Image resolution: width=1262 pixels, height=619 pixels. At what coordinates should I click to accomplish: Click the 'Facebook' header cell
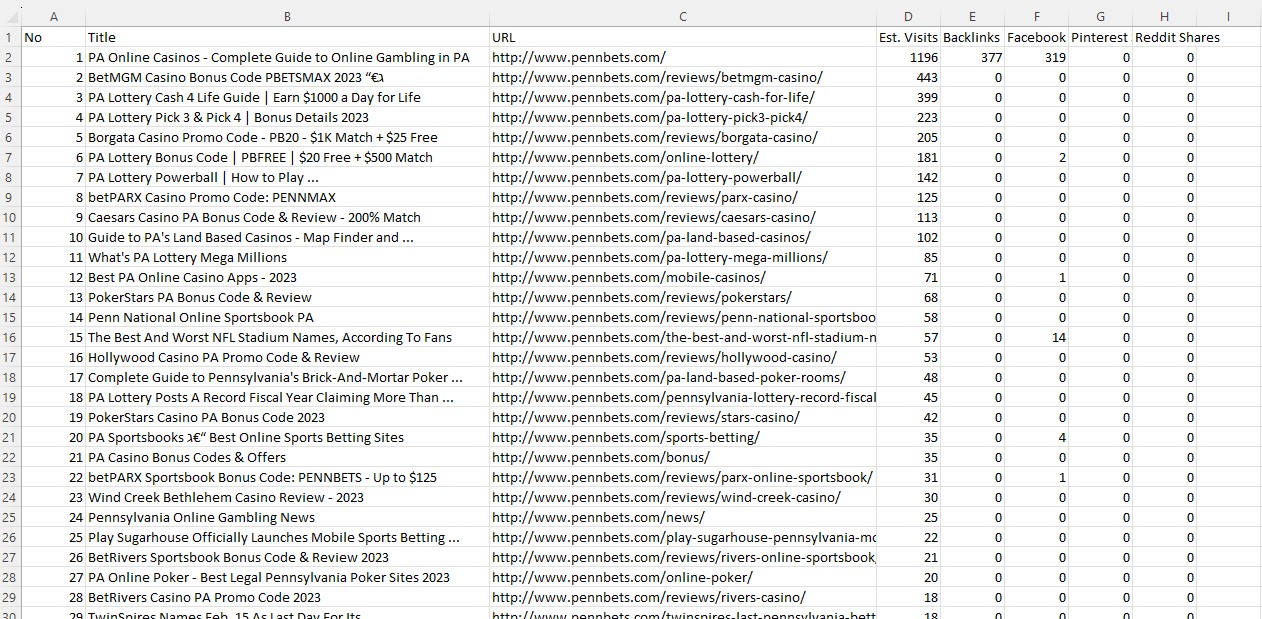1036,37
